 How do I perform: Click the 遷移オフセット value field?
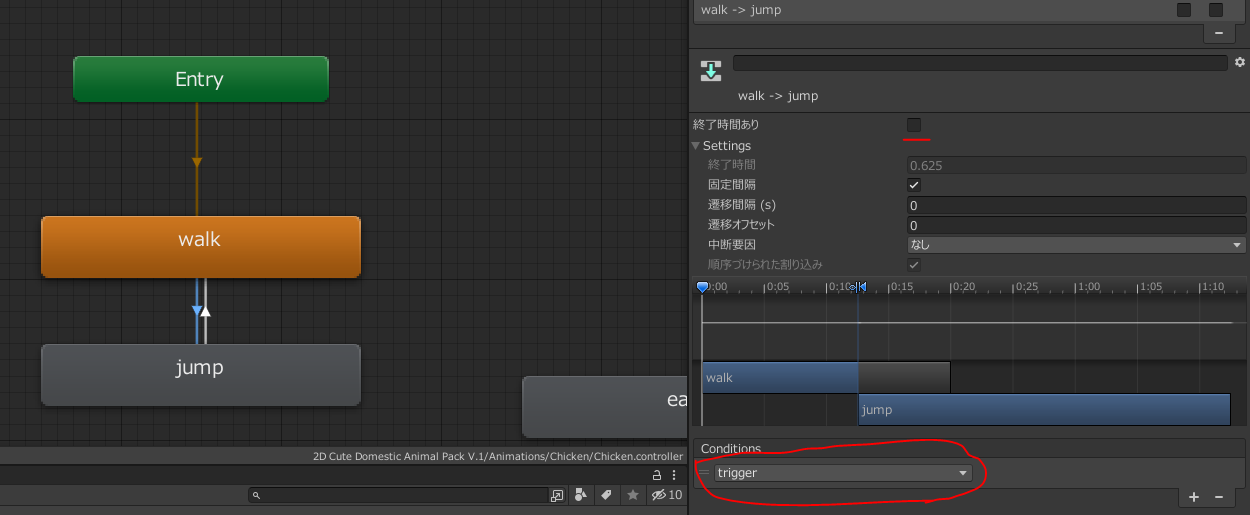coord(1076,225)
